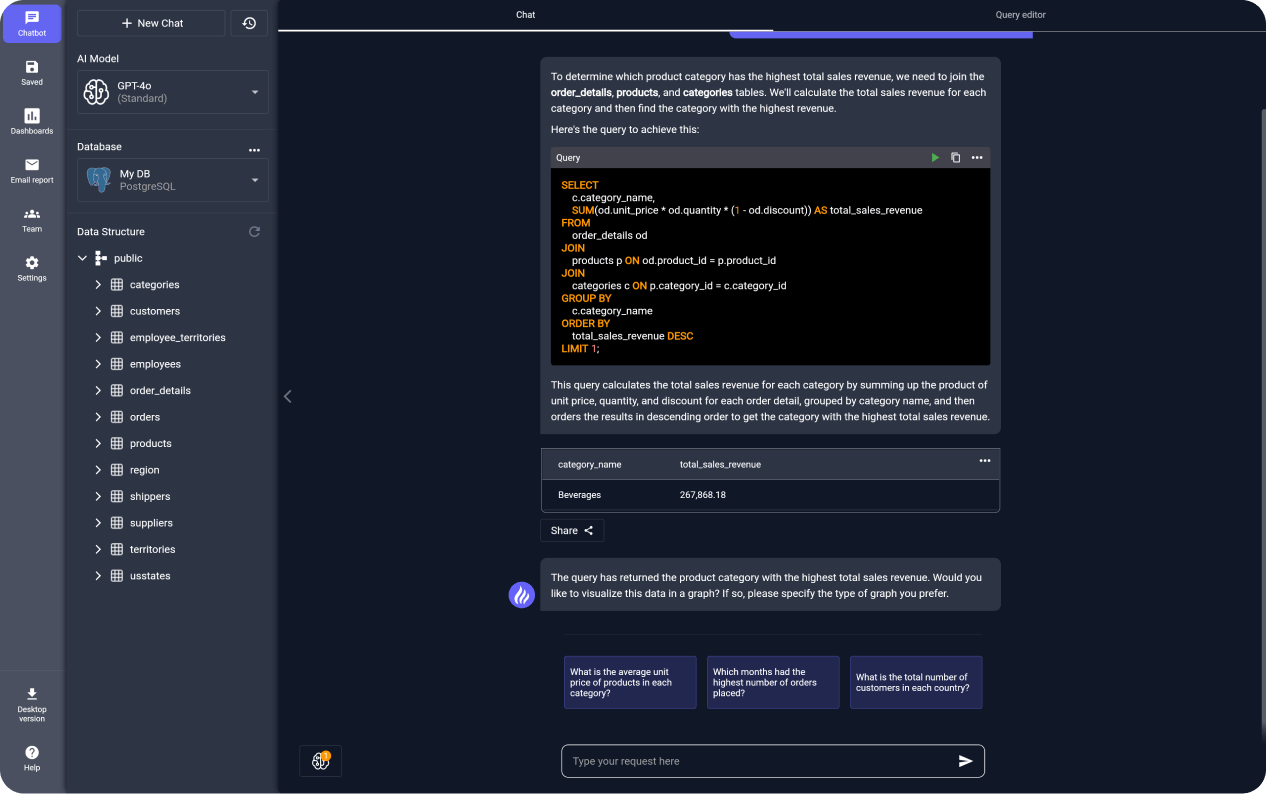
Task: Collapse the left panel with arrow handle
Action: pyautogui.click(x=288, y=396)
